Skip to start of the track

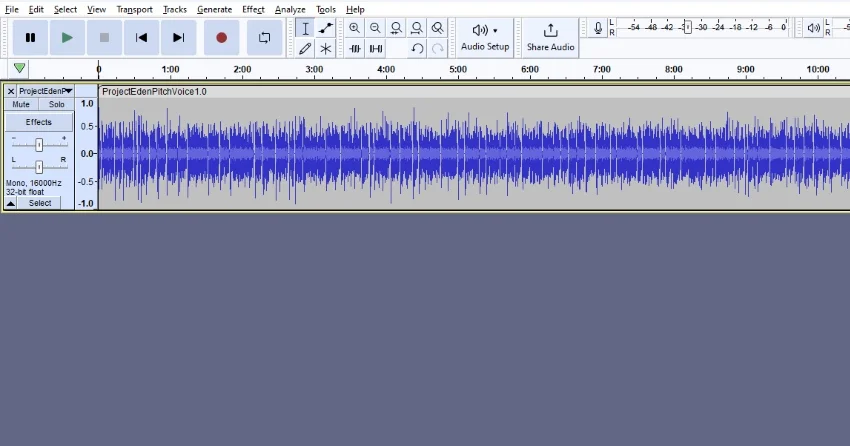[141, 37]
